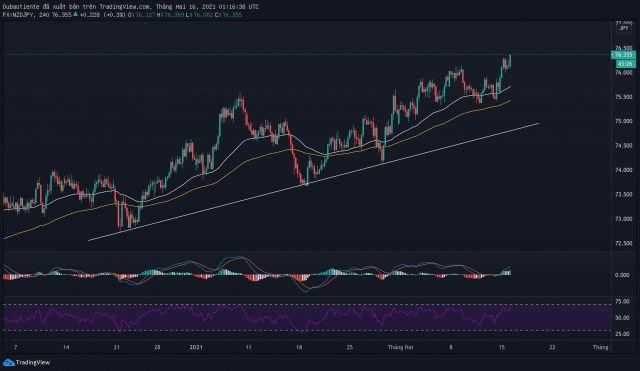Select the current price tag 76.355
Viewport: 640px width, 371px height.
623,55
